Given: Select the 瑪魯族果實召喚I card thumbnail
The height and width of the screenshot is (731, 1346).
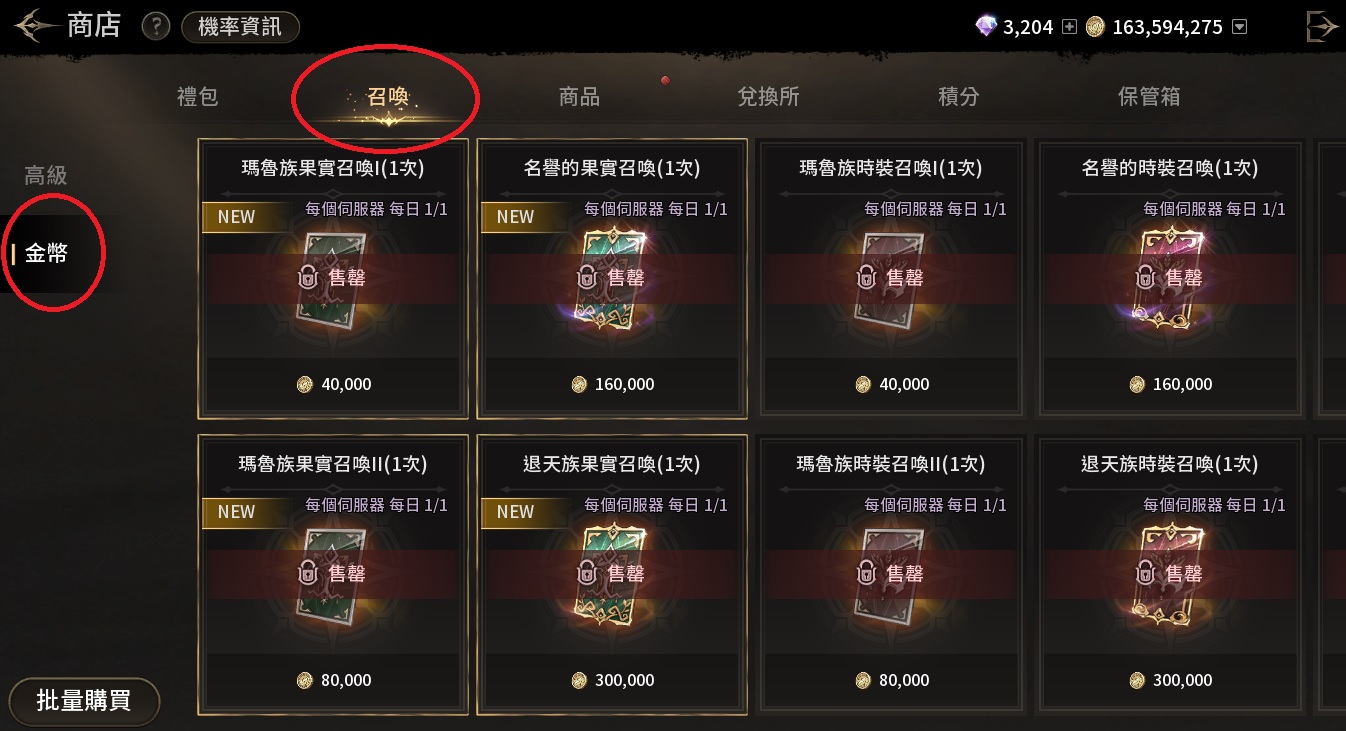Looking at the screenshot, I should (333, 277).
